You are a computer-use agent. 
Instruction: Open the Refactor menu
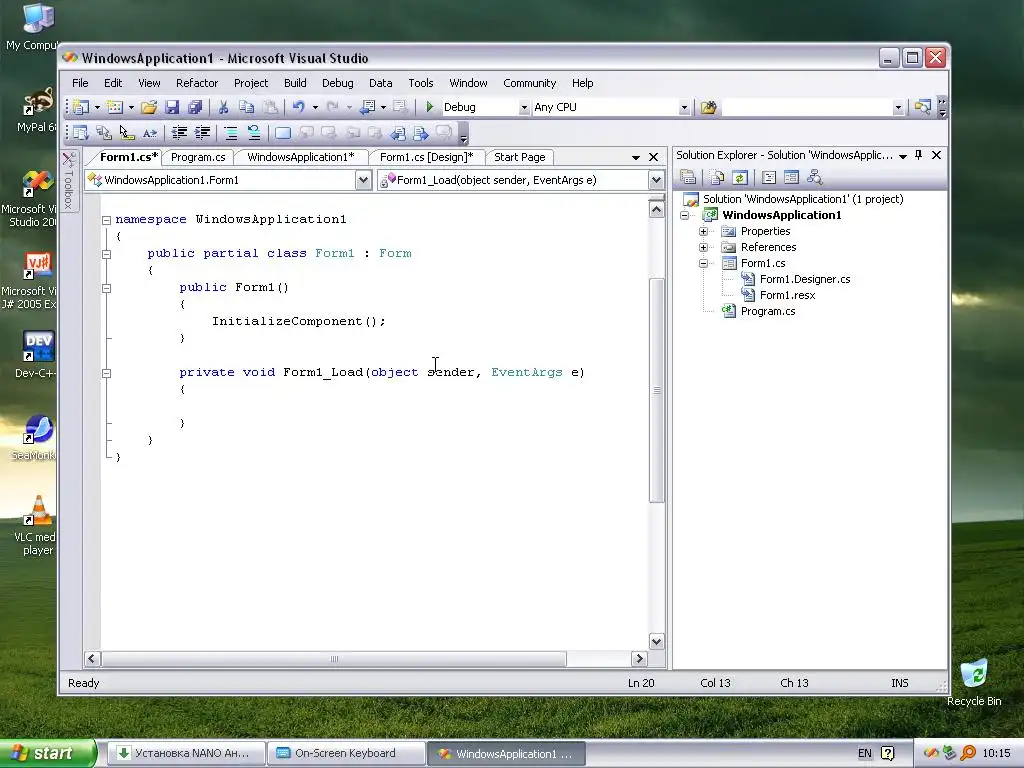click(x=197, y=83)
